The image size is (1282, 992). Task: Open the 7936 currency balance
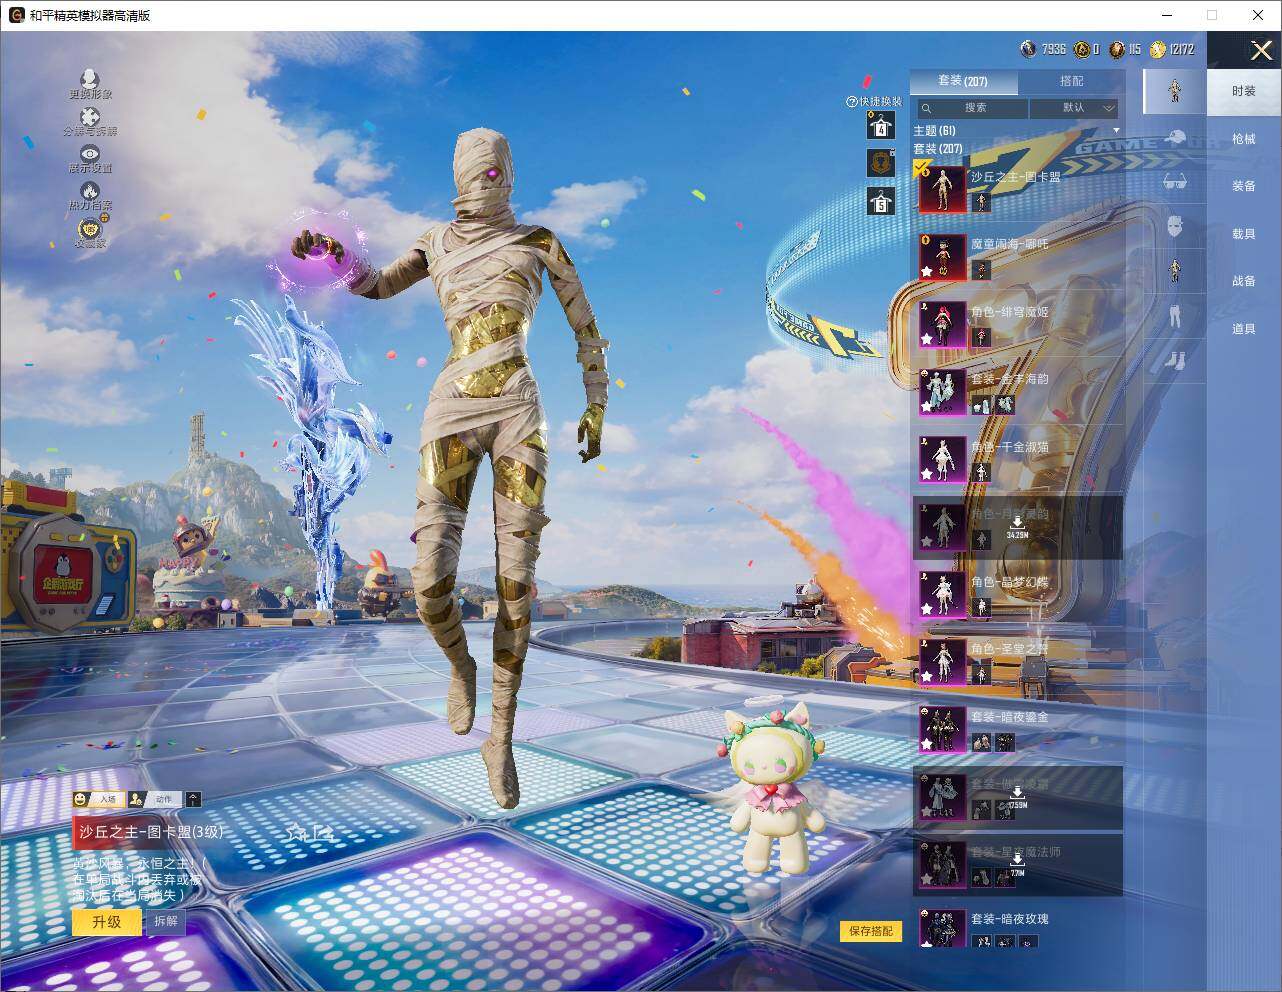point(1043,49)
